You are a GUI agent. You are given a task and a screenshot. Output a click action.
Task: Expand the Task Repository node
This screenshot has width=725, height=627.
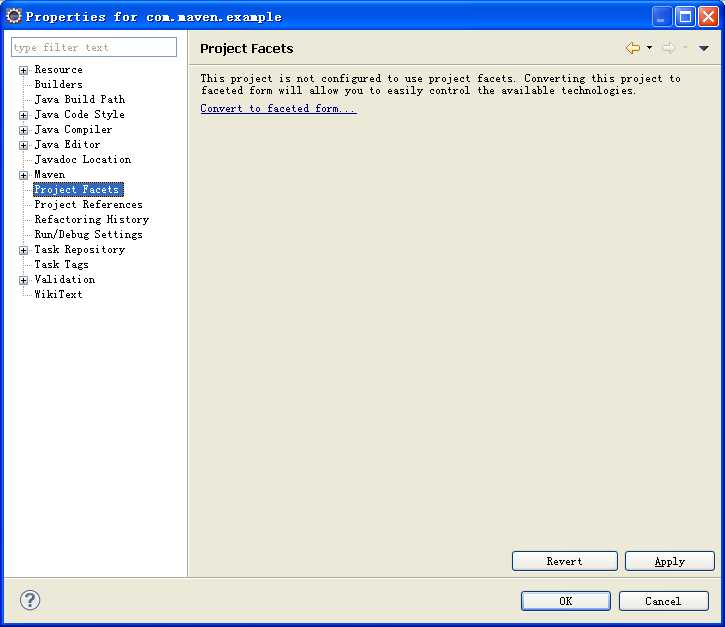click(23, 250)
